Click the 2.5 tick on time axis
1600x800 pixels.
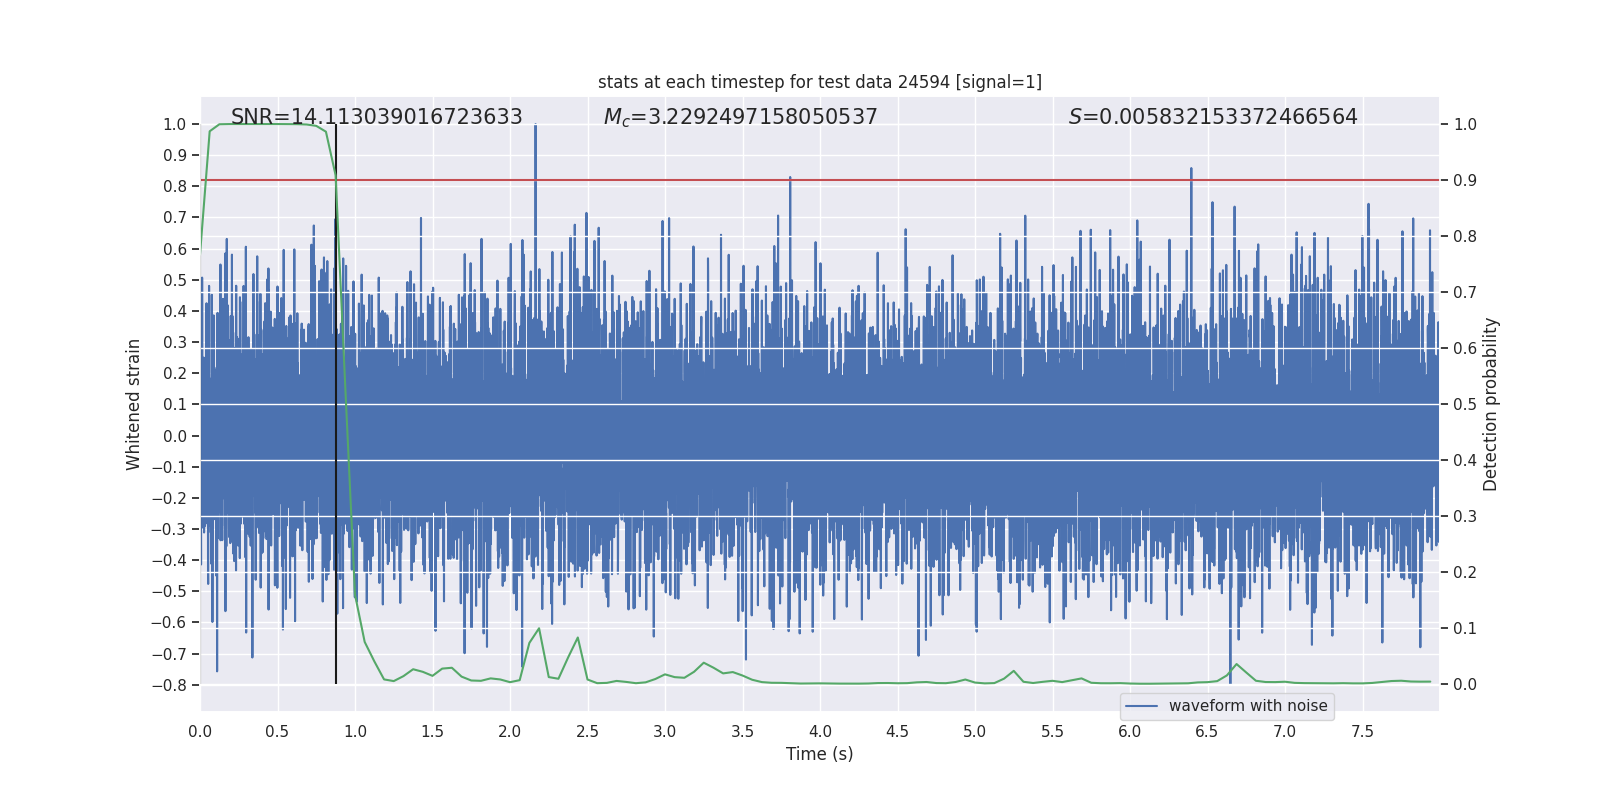[587, 732]
